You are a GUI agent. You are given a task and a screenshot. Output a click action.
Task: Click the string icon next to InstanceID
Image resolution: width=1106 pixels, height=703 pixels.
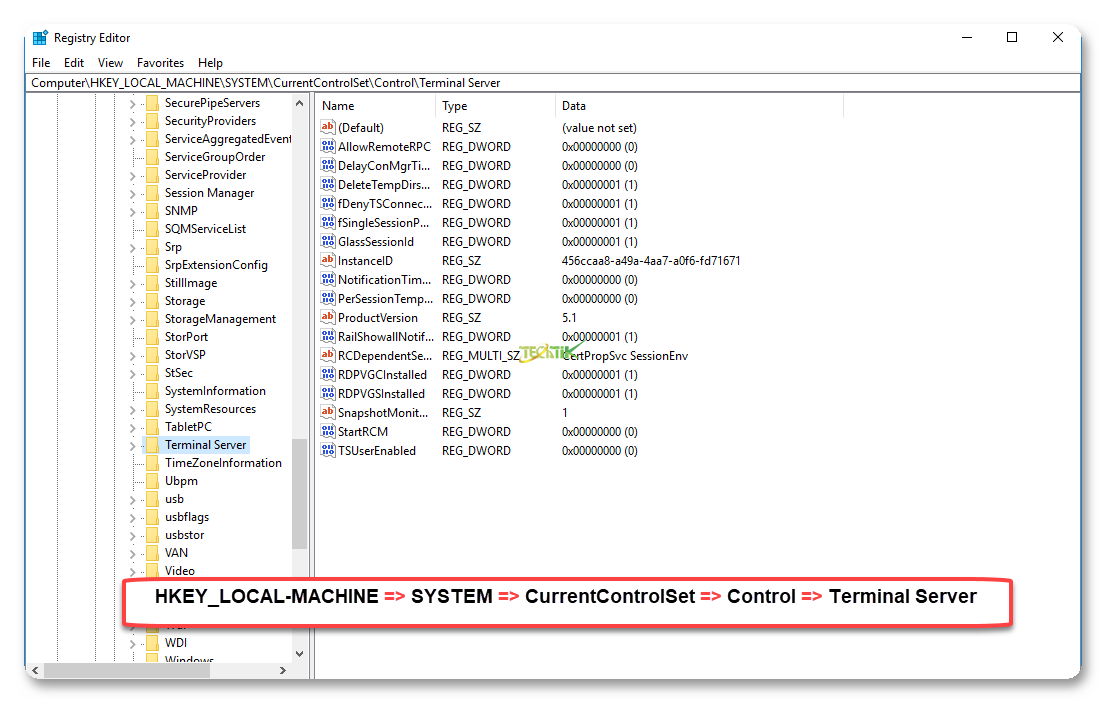(328, 261)
